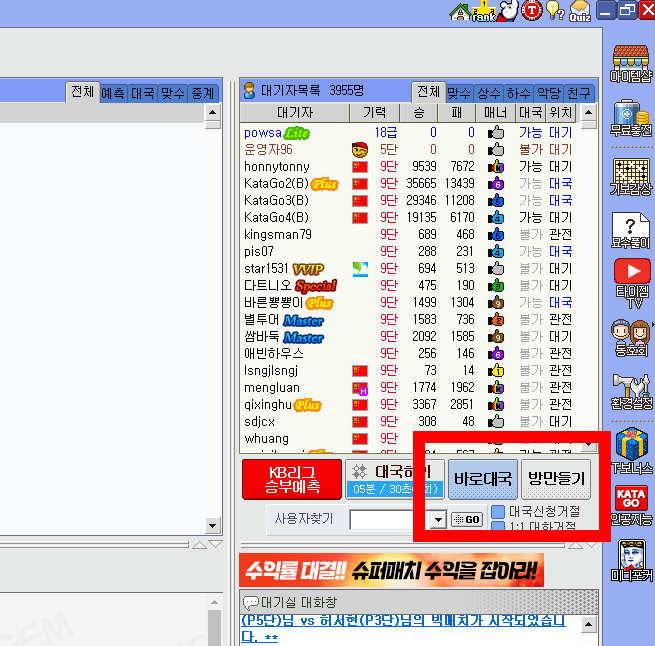The width and height of the screenshot is (655, 646).
Task: Click the waiting list scrollbar up arrow
Action: tap(589, 112)
